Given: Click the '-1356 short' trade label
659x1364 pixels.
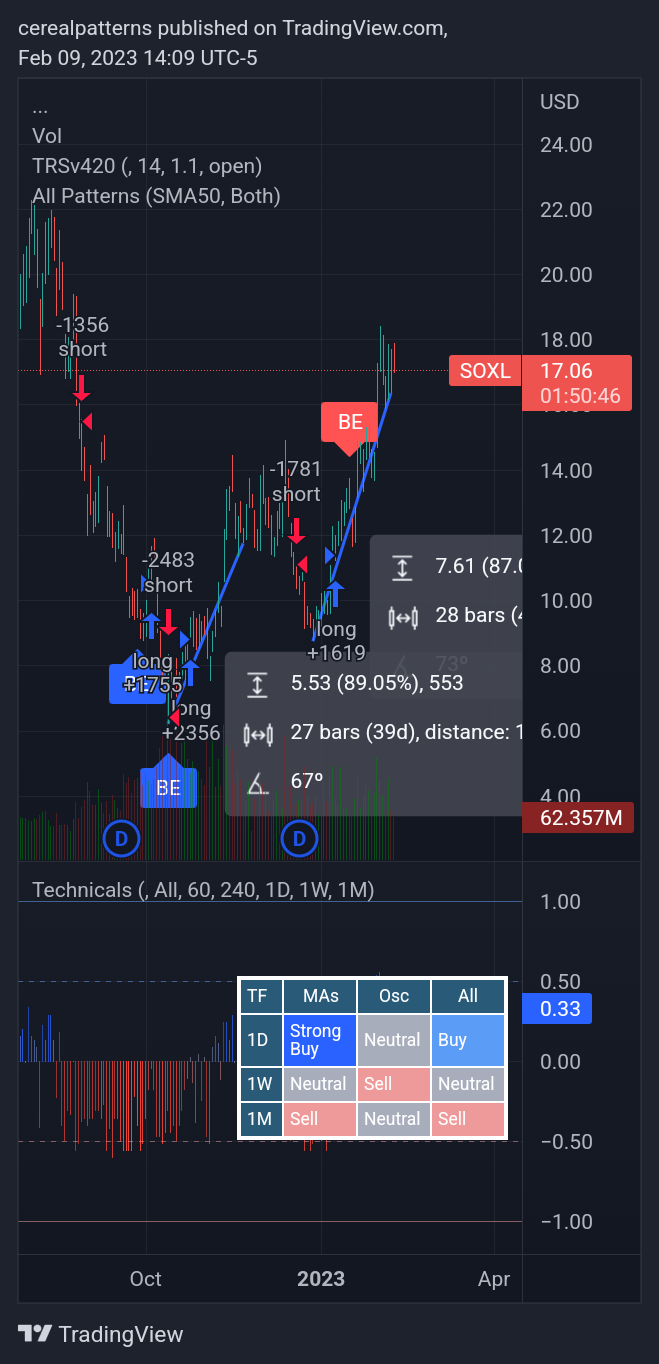Looking at the screenshot, I should coord(82,337).
